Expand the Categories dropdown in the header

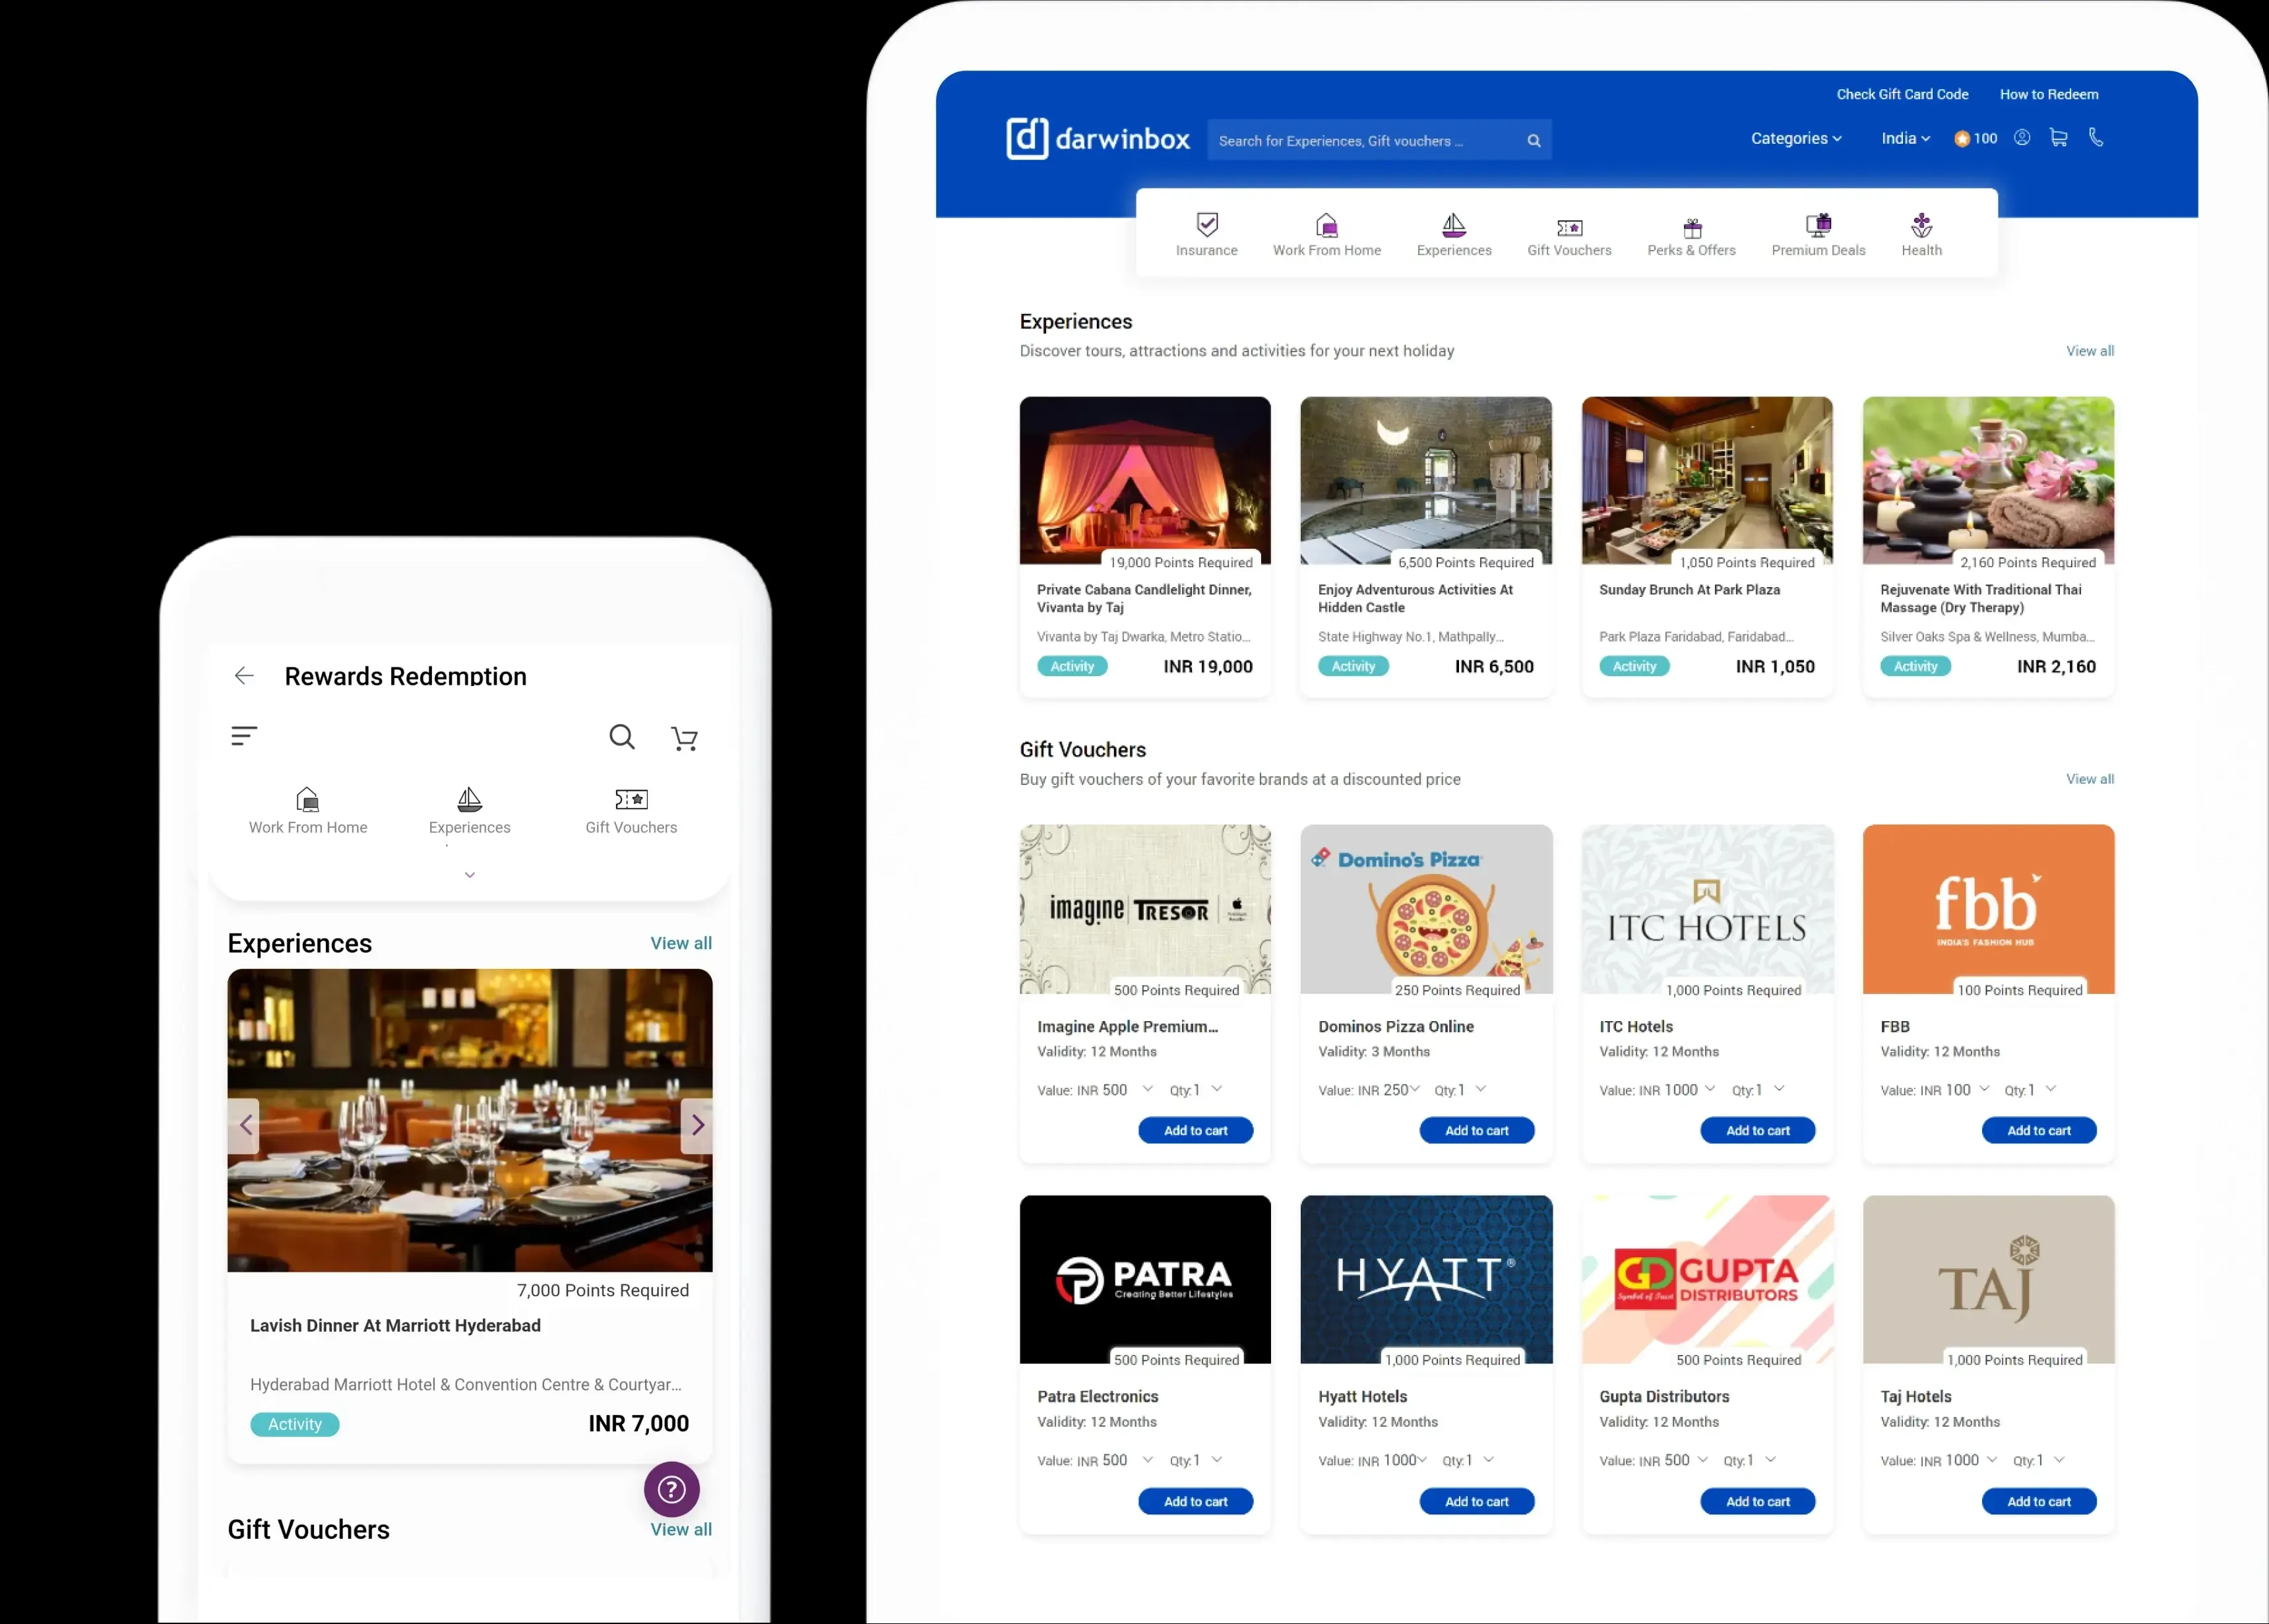point(1795,139)
